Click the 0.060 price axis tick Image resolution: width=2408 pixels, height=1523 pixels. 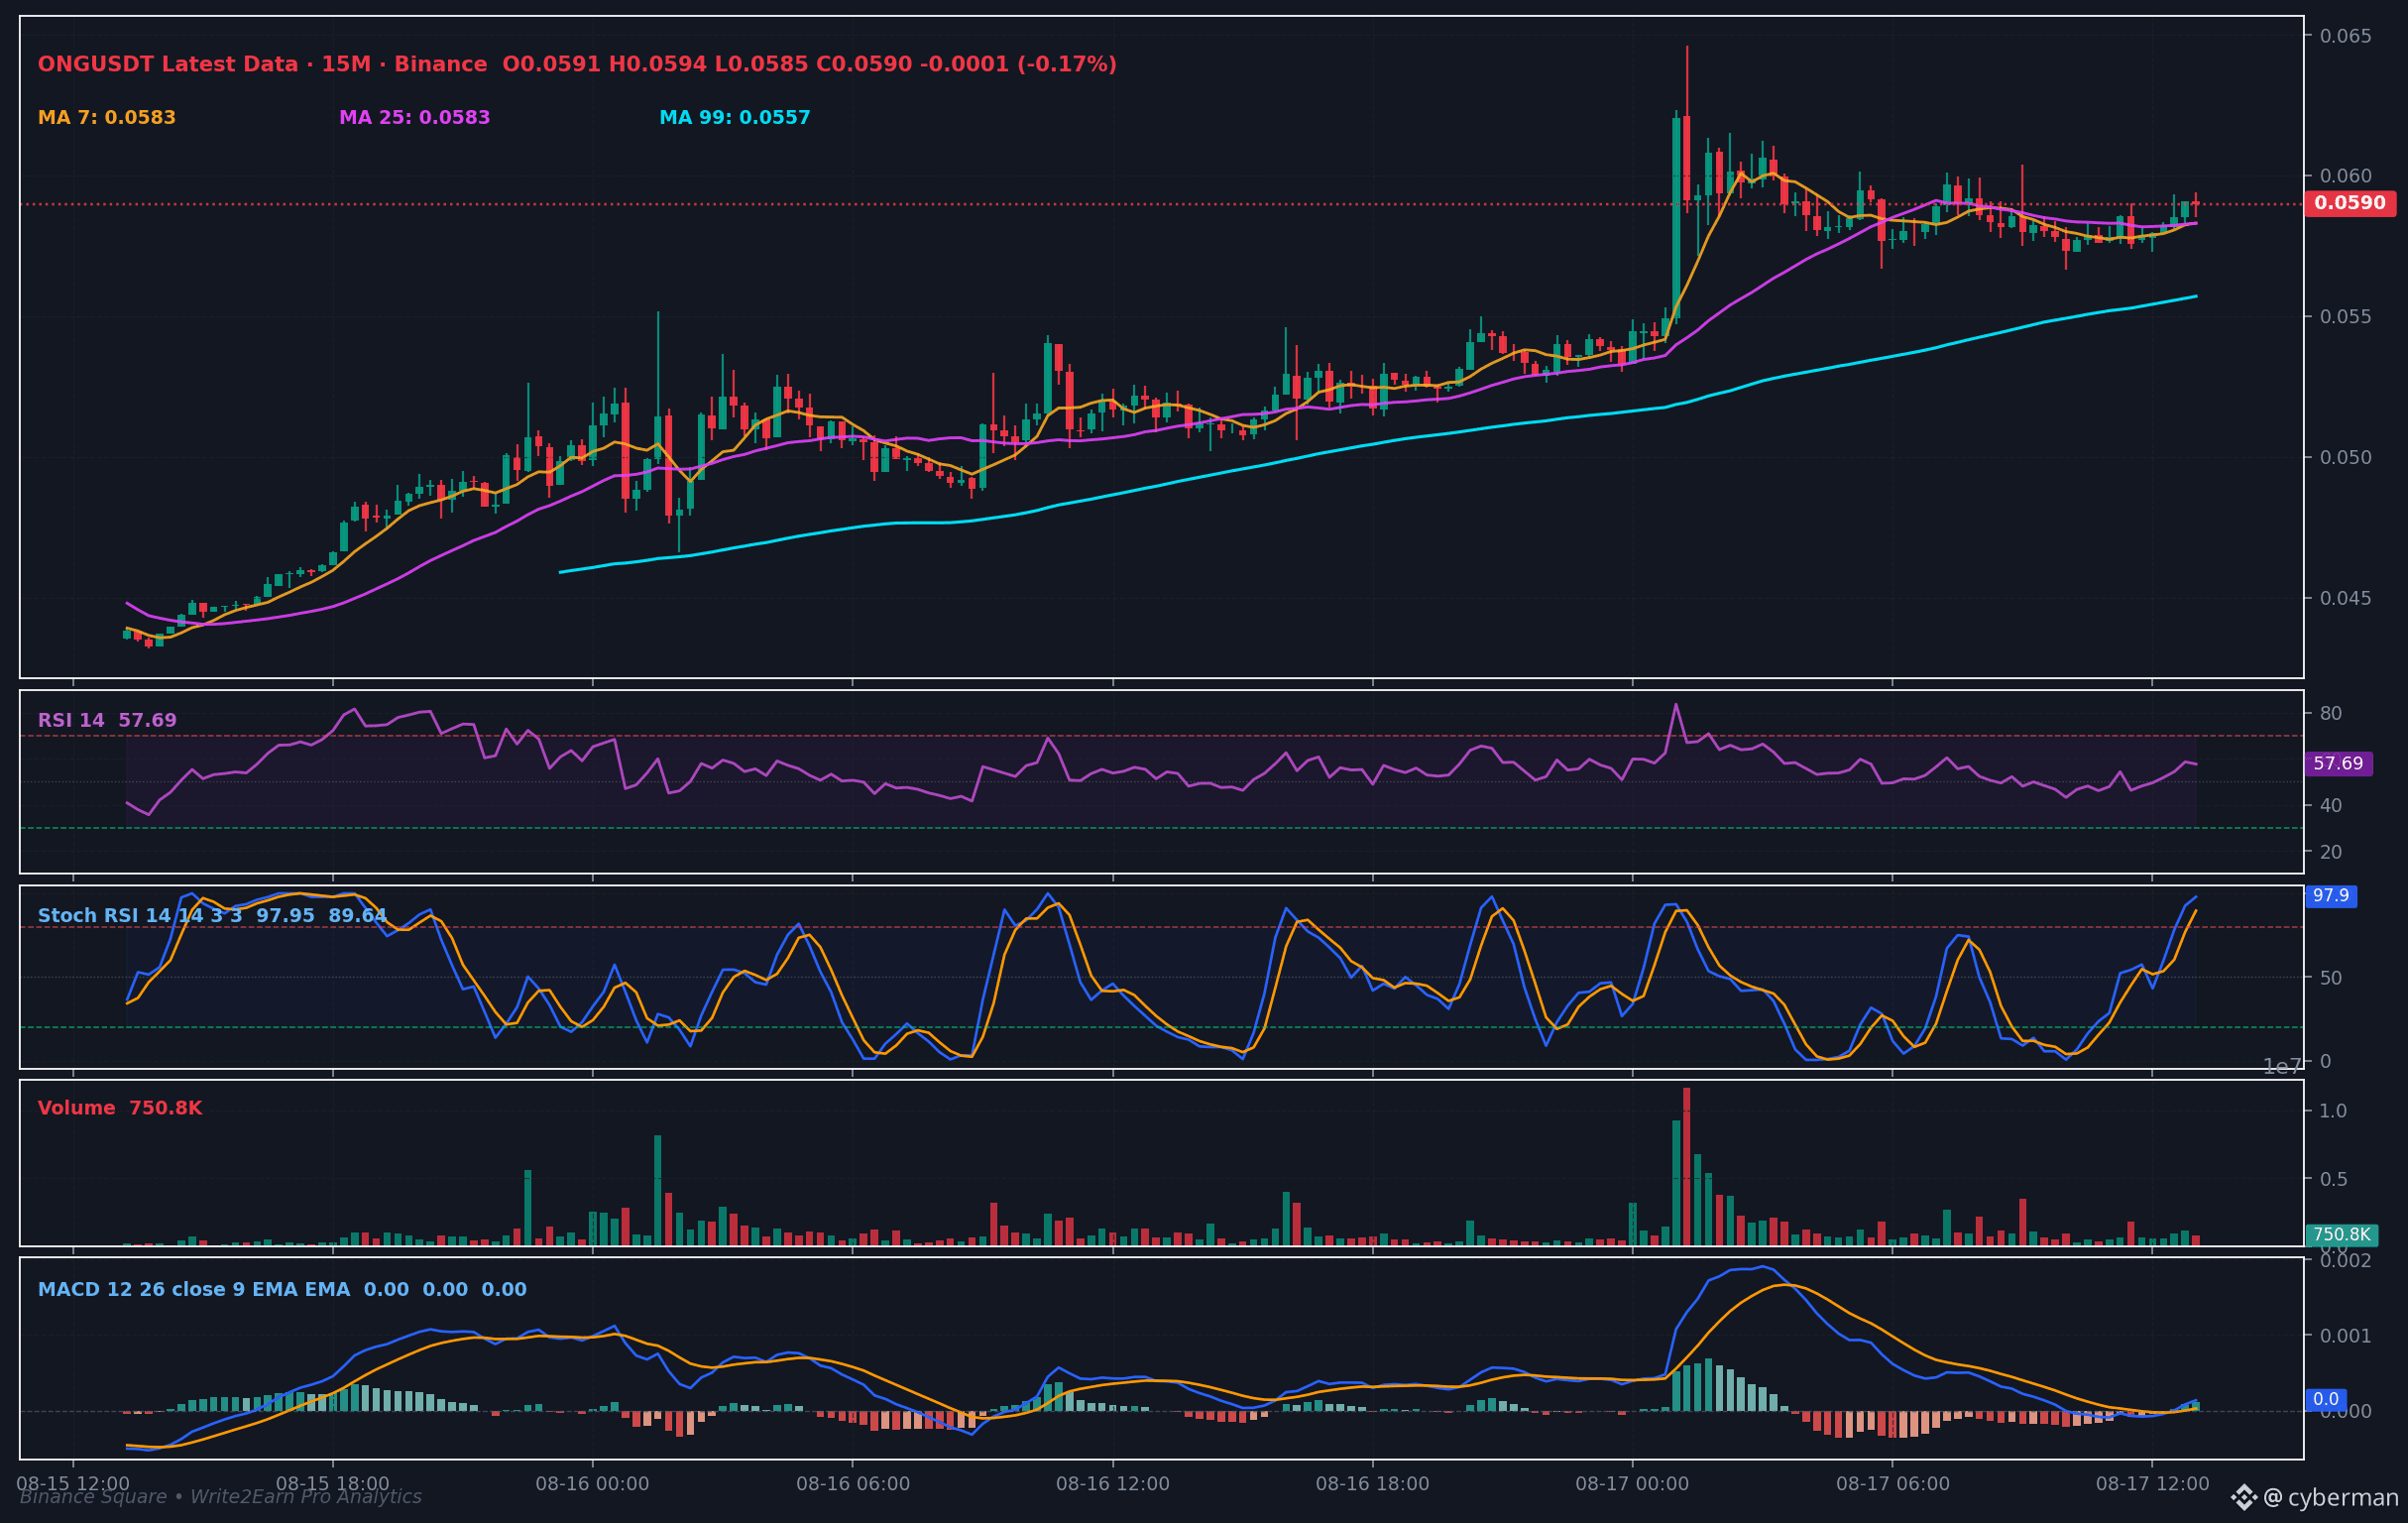(2346, 176)
